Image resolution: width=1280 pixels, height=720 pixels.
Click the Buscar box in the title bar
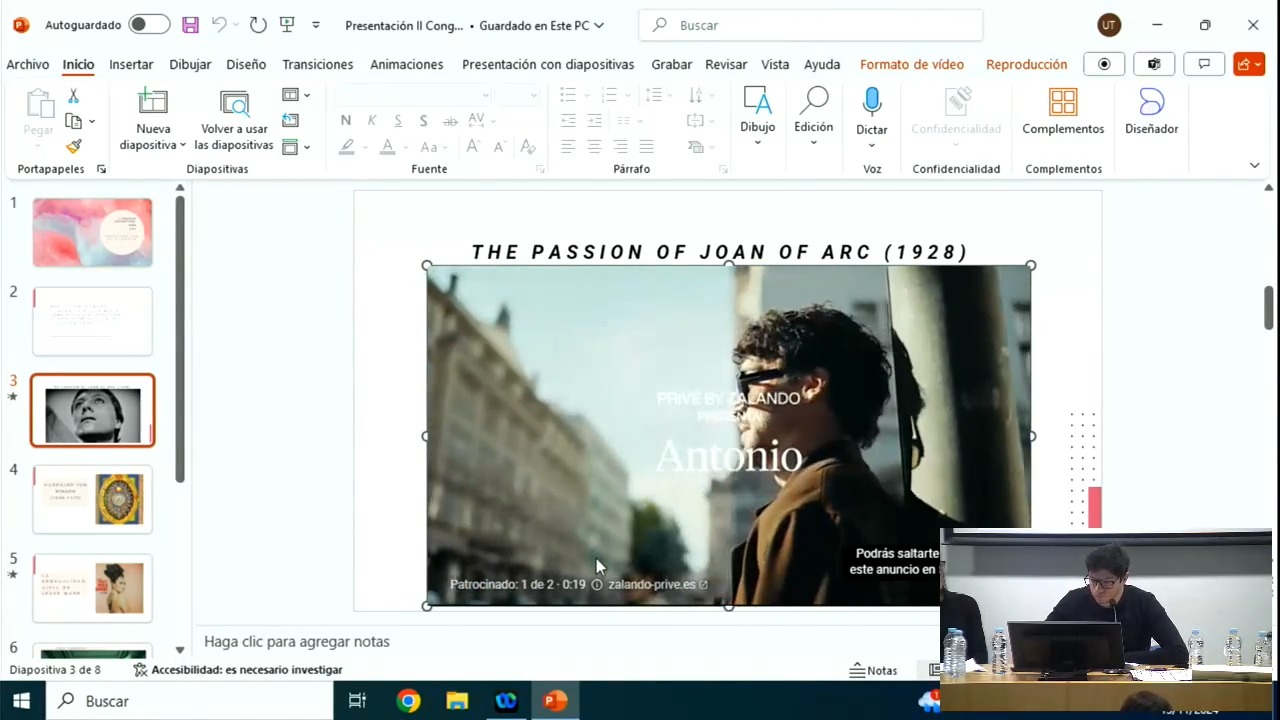[811, 25]
